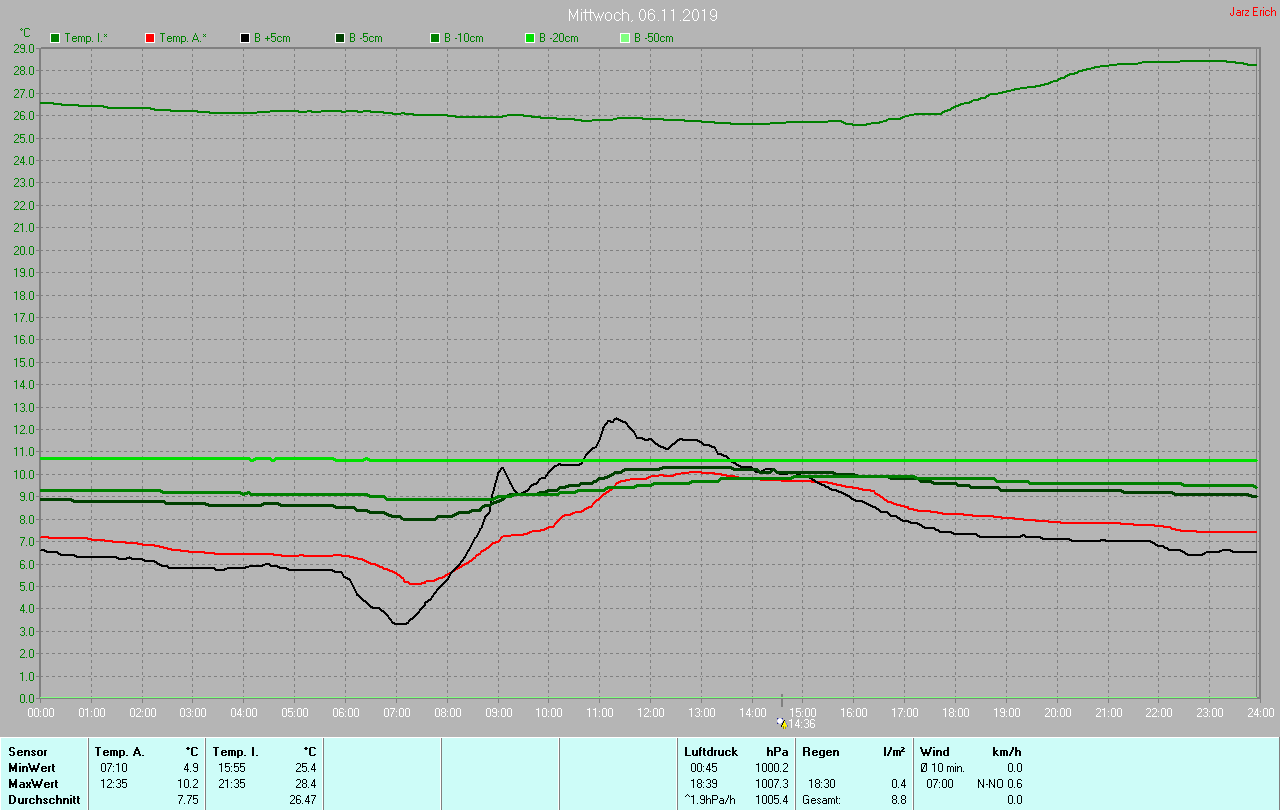Click the Mittwoch, 06.11.2019 date title
The width and height of the screenshot is (1280, 810).
click(x=642, y=16)
